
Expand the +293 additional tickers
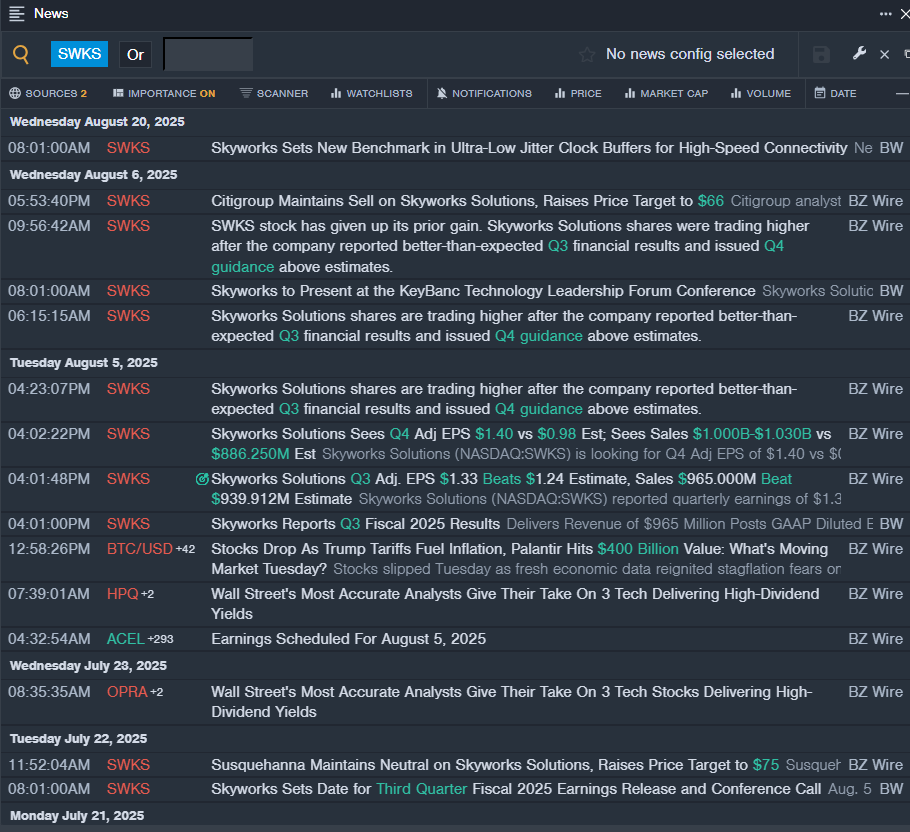pyautogui.click(x=160, y=639)
